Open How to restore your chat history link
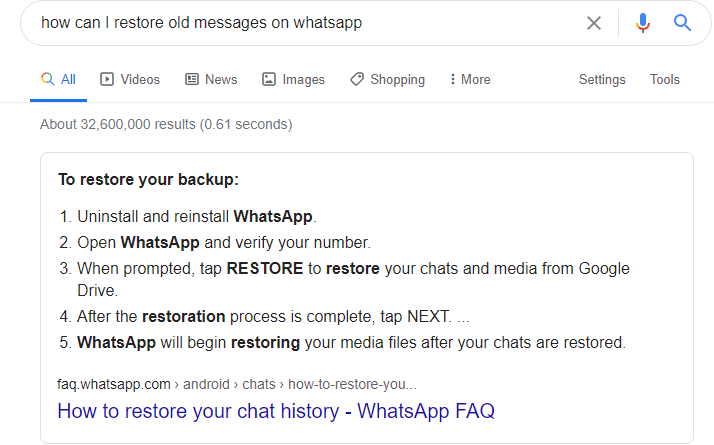 click(x=276, y=411)
